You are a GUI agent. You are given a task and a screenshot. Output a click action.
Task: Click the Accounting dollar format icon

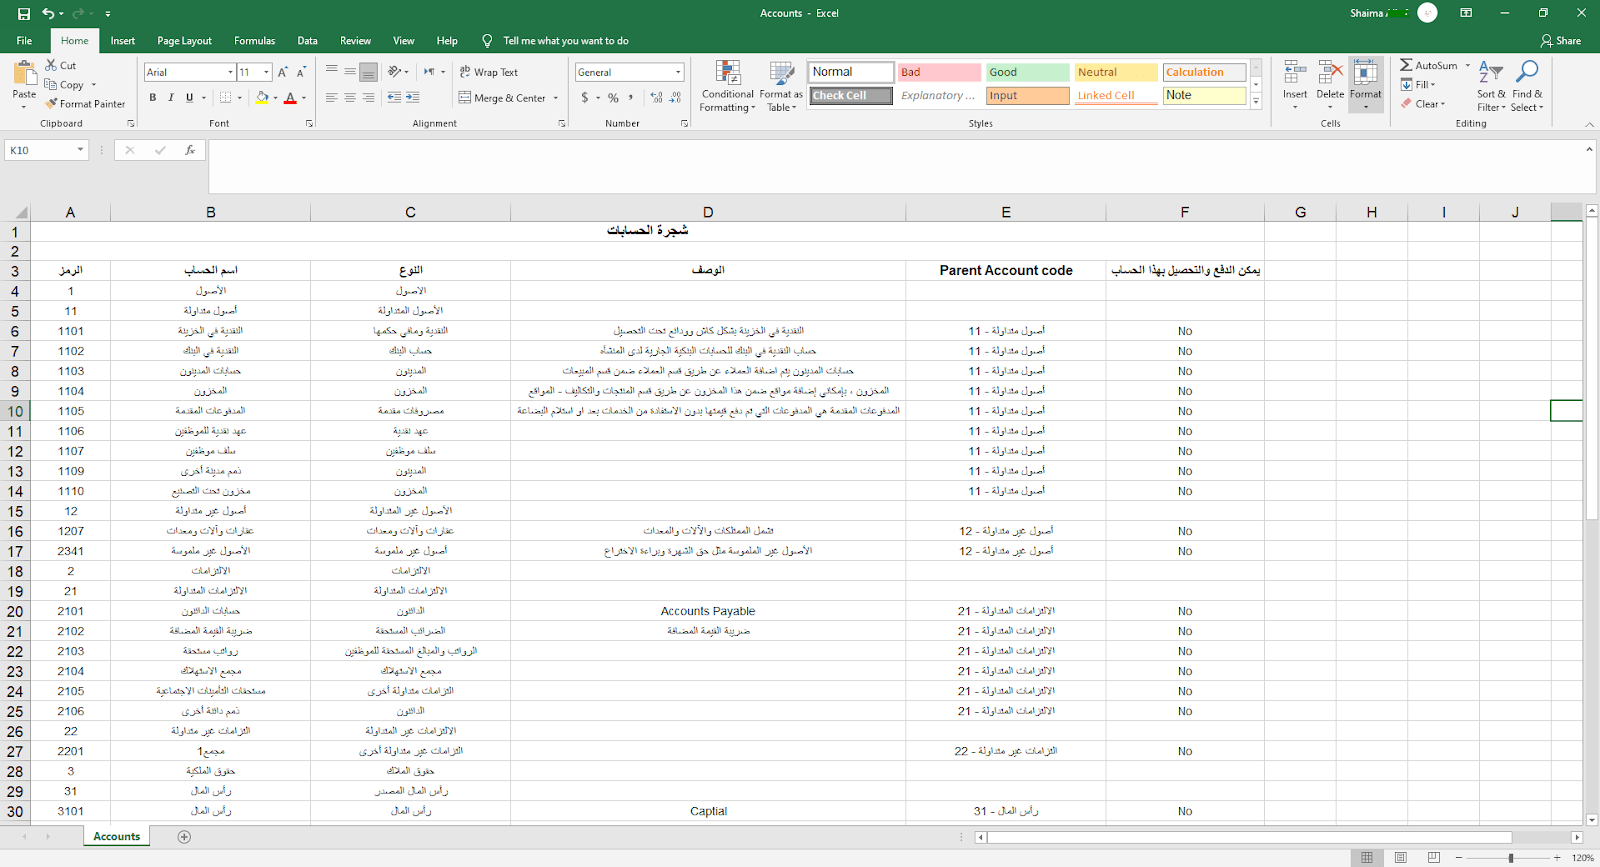pos(585,98)
